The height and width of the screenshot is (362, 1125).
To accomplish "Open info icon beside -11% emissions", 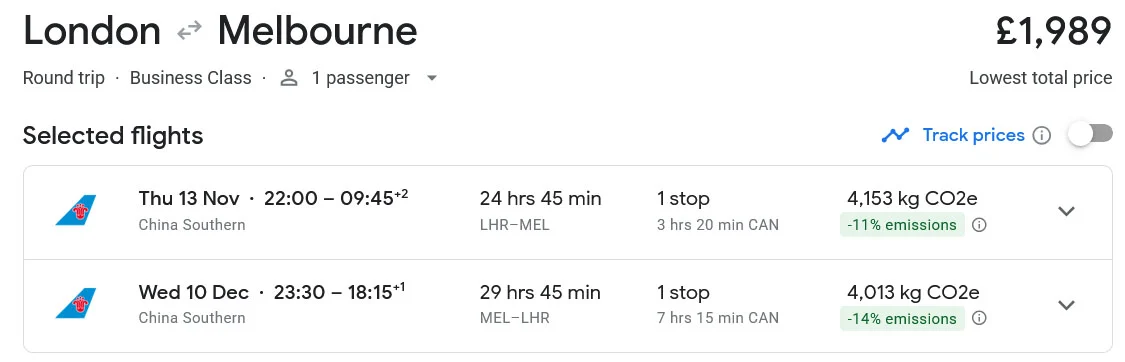I will pyautogui.click(x=979, y=225).
